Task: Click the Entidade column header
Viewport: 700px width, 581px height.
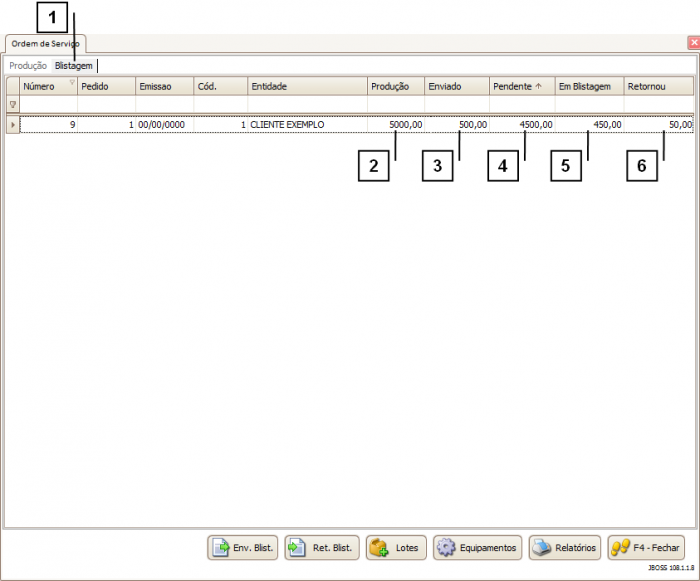Action: 307,87
